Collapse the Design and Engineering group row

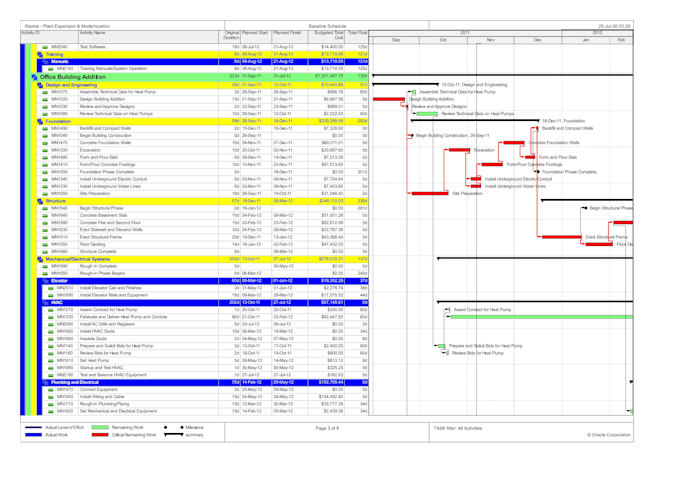tap(40, 85)
